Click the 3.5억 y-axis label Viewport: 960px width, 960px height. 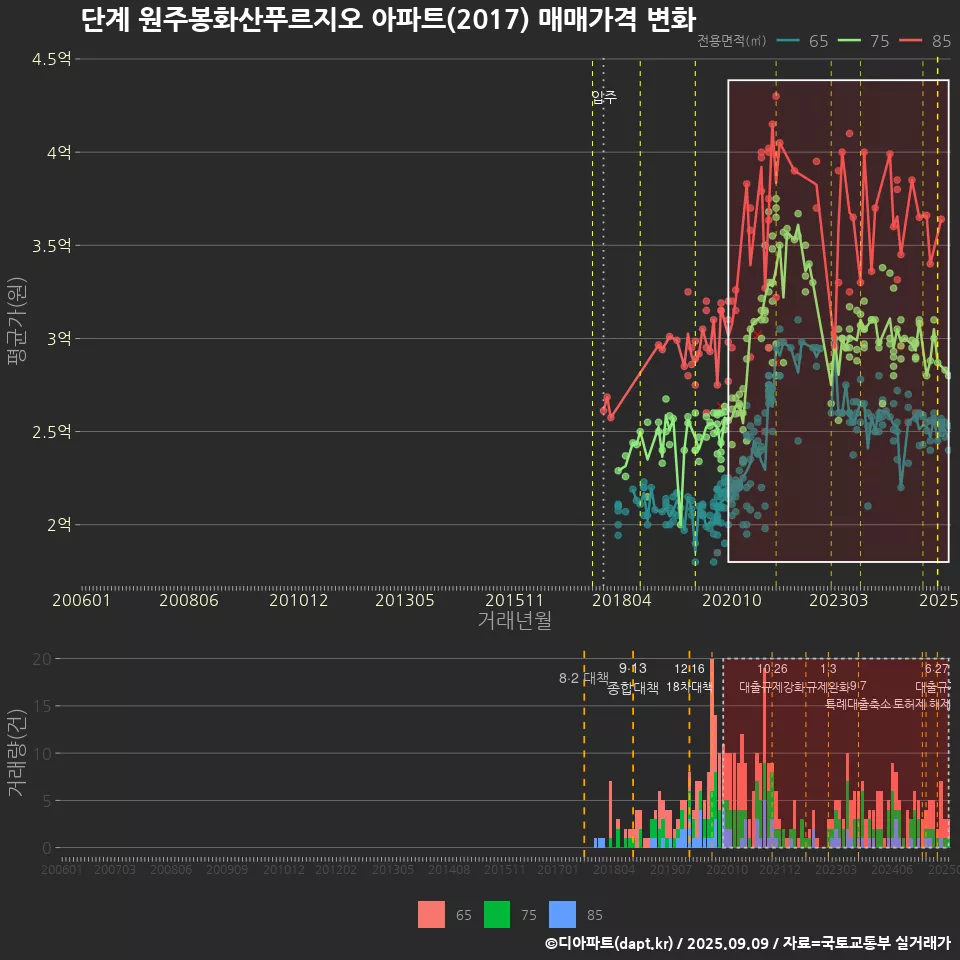[x=51, y=246]
